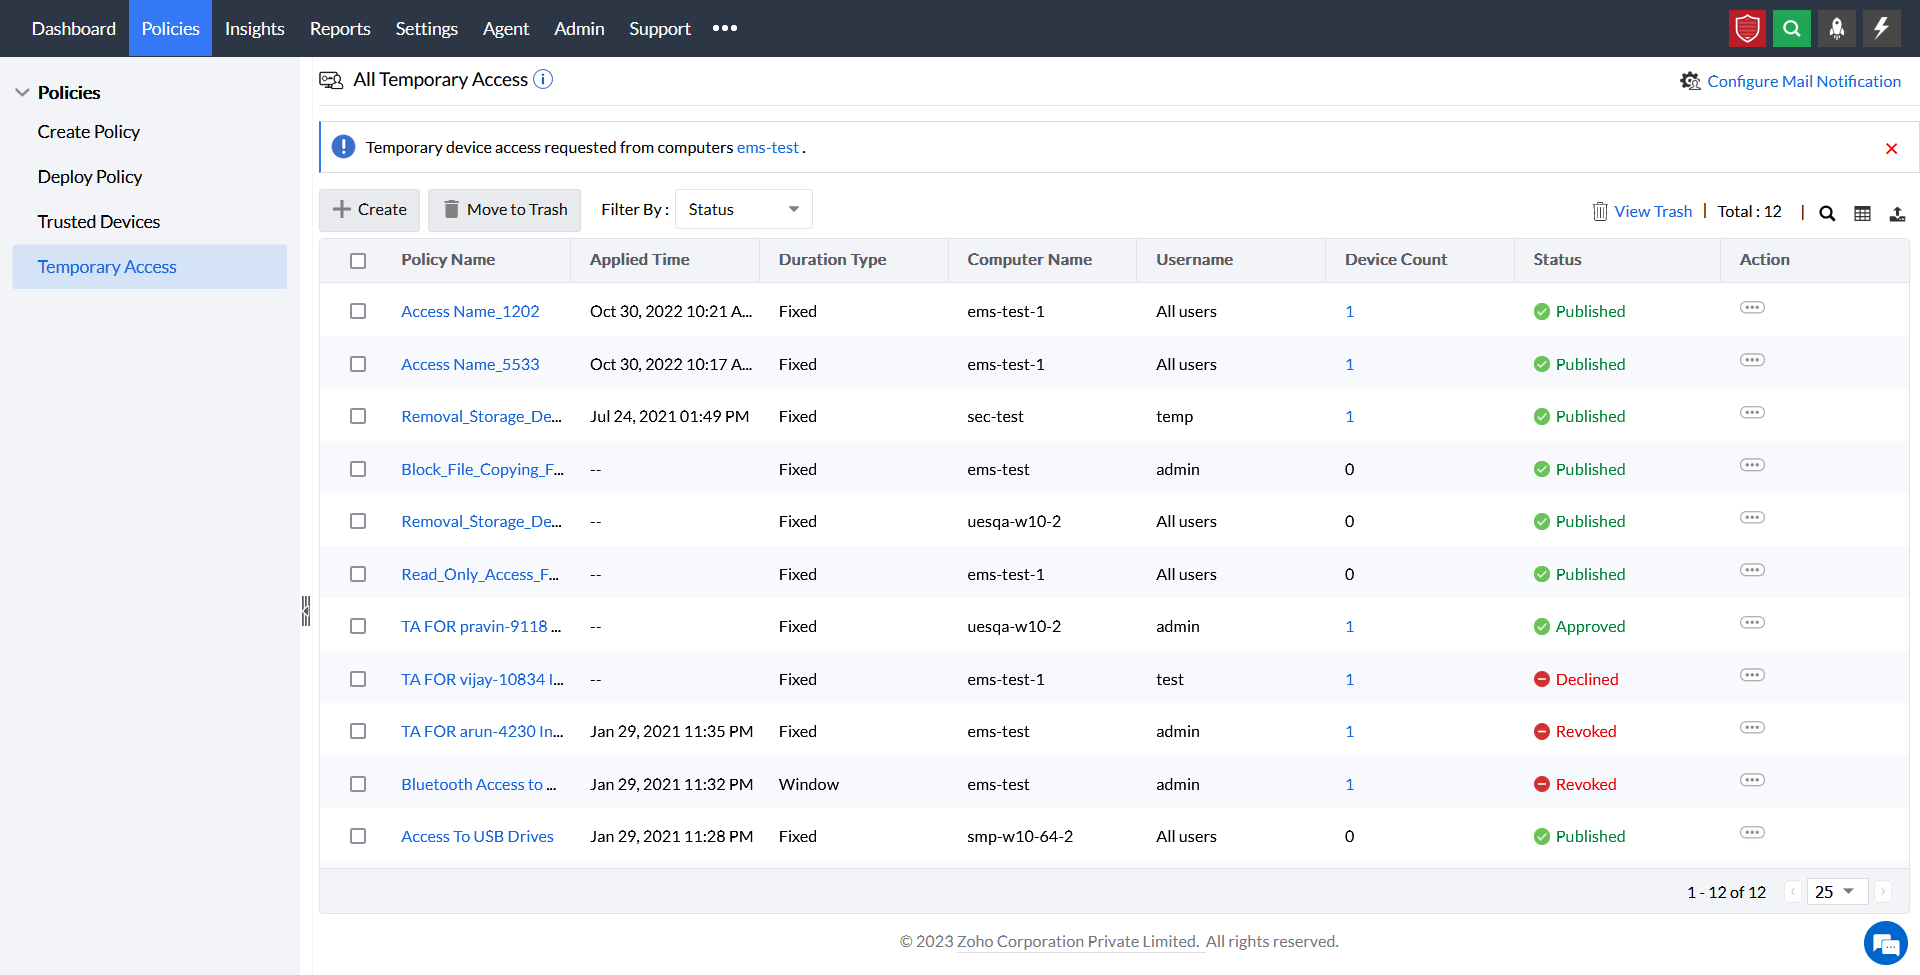Open the Reports menu tab
The width and height of the screenshot is (1920, 975).
click(339, 29)
